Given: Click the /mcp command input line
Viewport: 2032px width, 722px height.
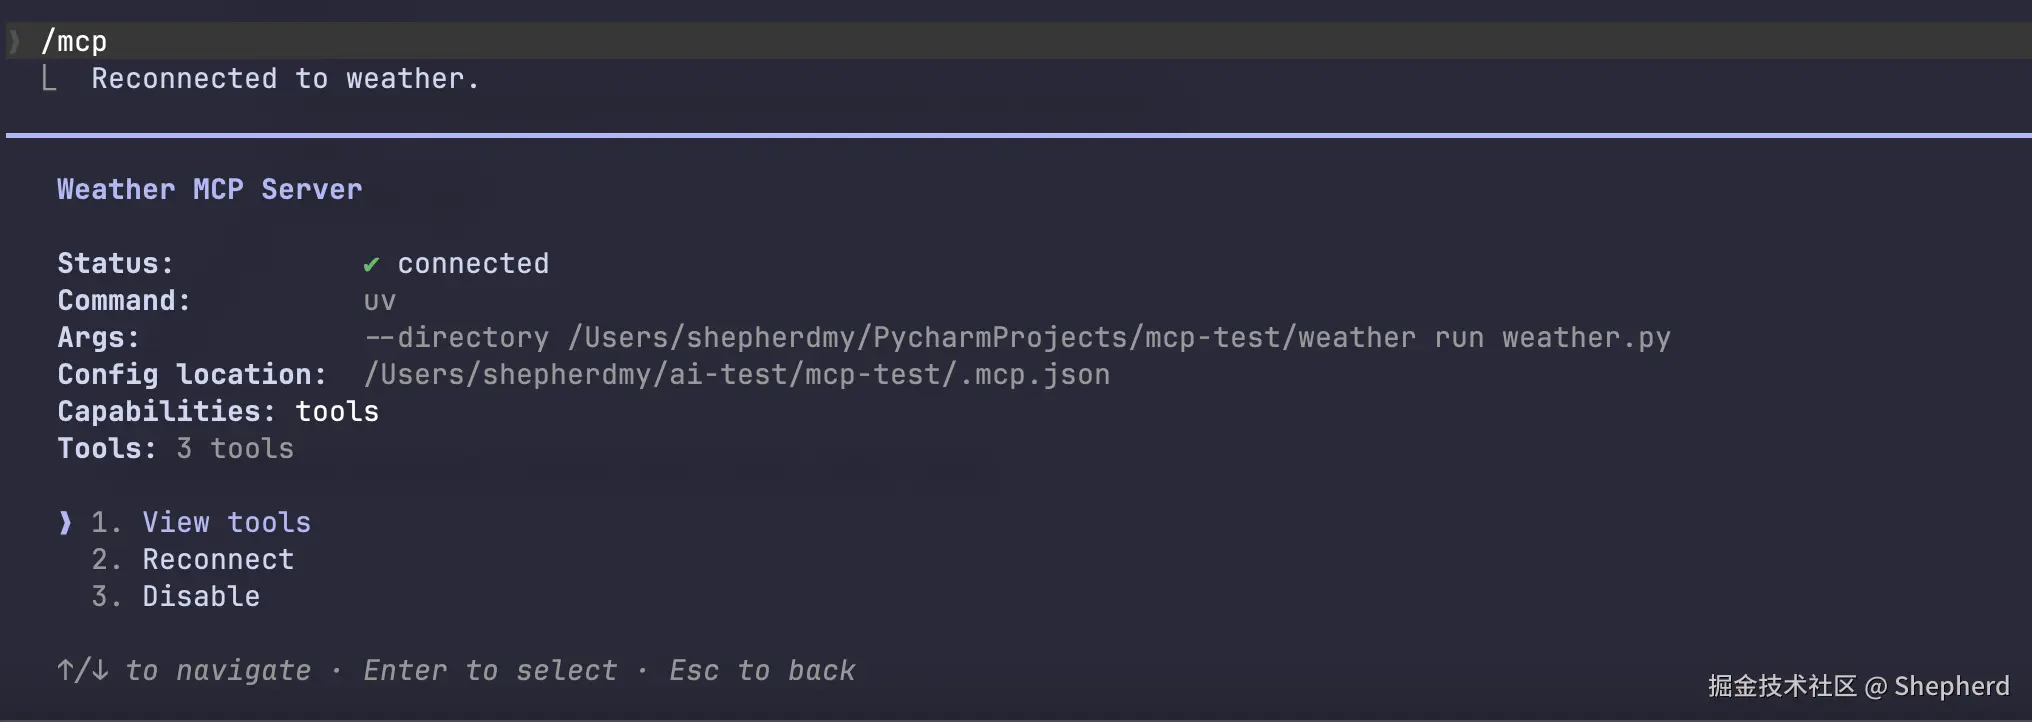Looking at the screenshot, I should point(1019,41).
